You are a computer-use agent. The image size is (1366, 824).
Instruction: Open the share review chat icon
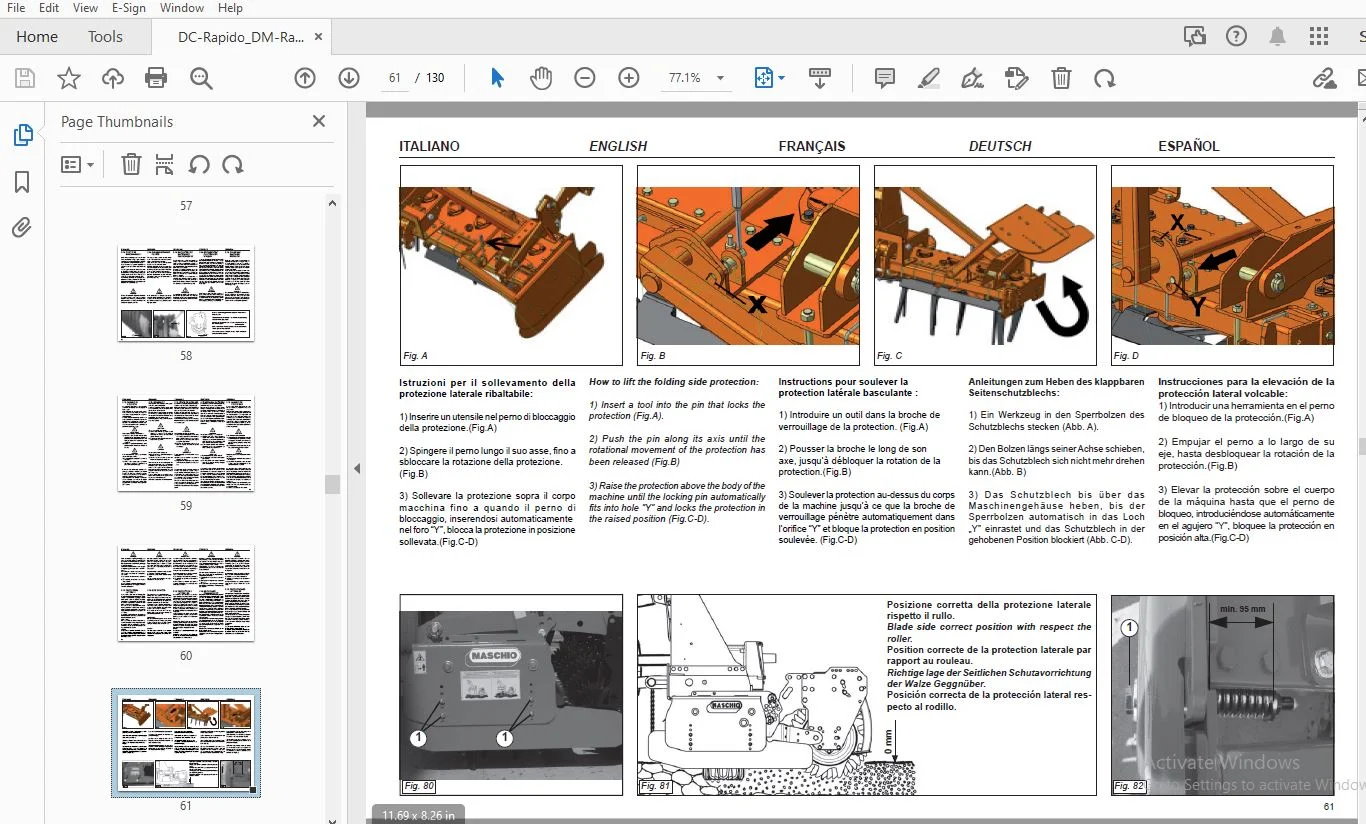[x=1194, y=36]
